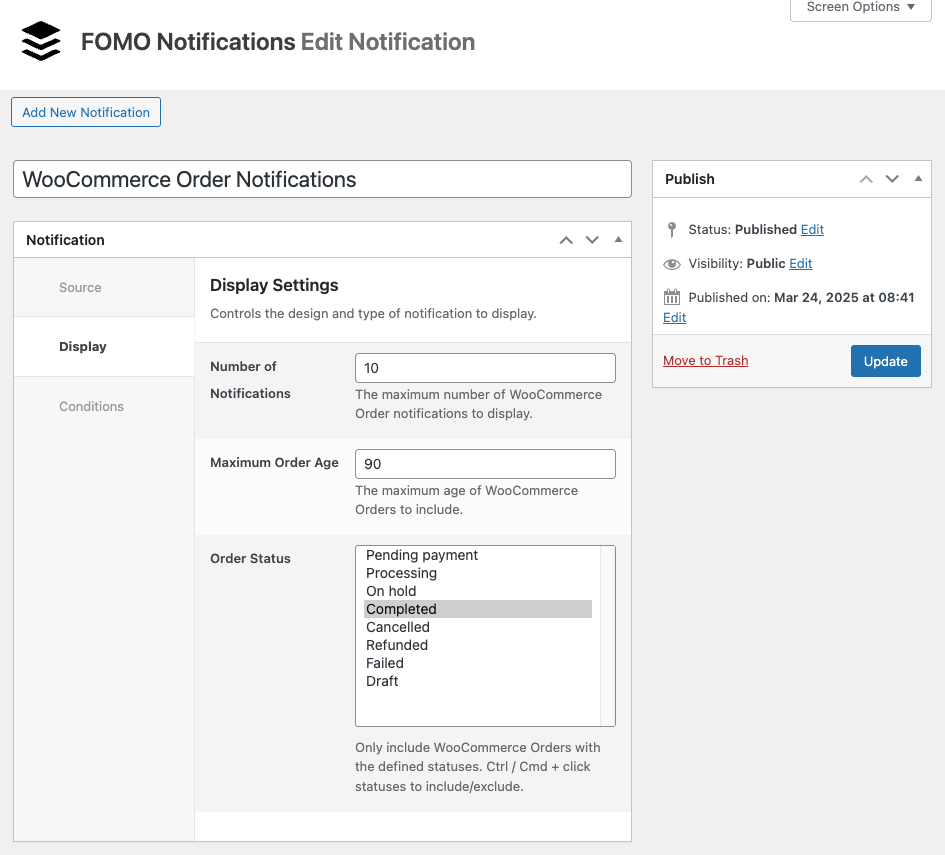Edit the Published status link
This screenshot has height=855, width=945.
[x=812, y=229]
